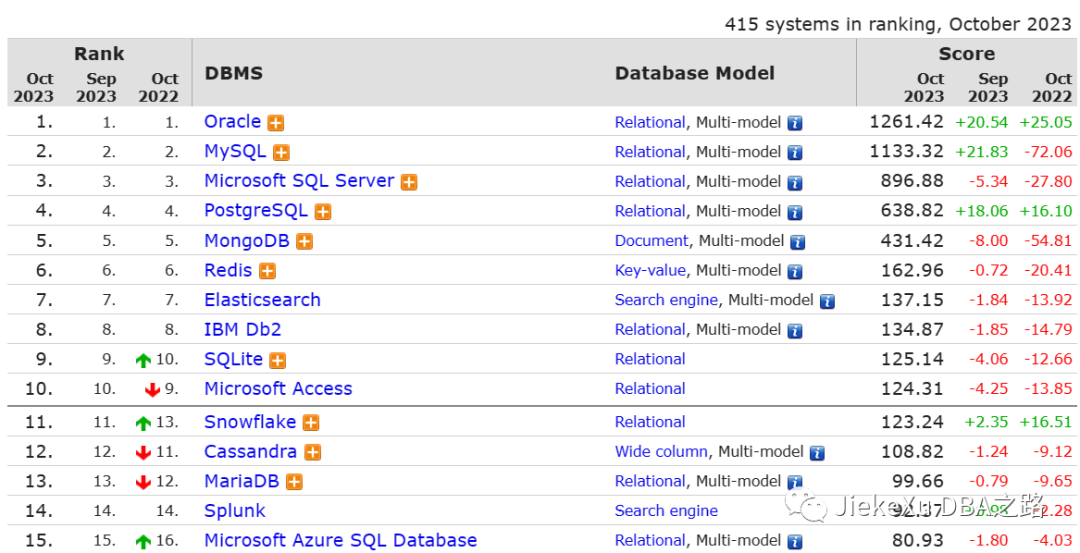Click the info icon in Cassandra row
Image resolution: width=1080 pixels, height=553 pixels.
point(817,452)
